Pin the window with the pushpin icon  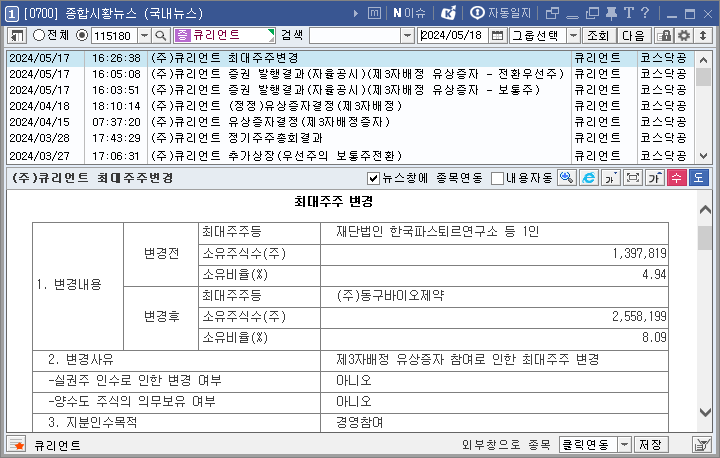click(611, 14)
